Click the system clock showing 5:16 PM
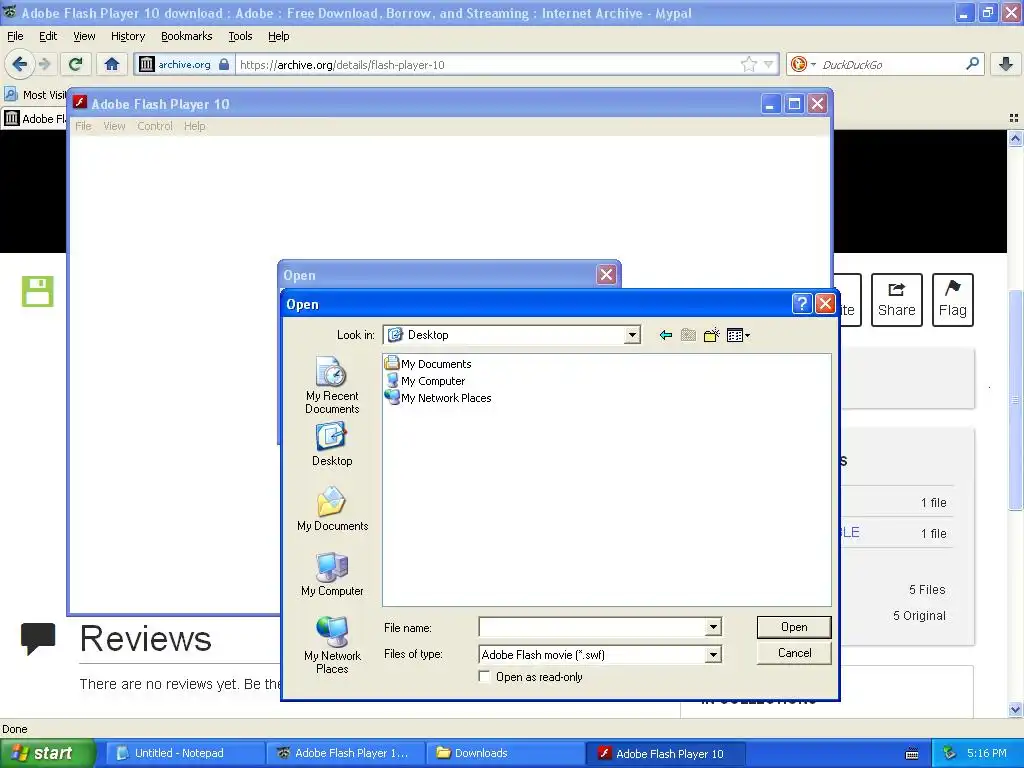This screenshot has height=768, width=1024. point(986,753)
